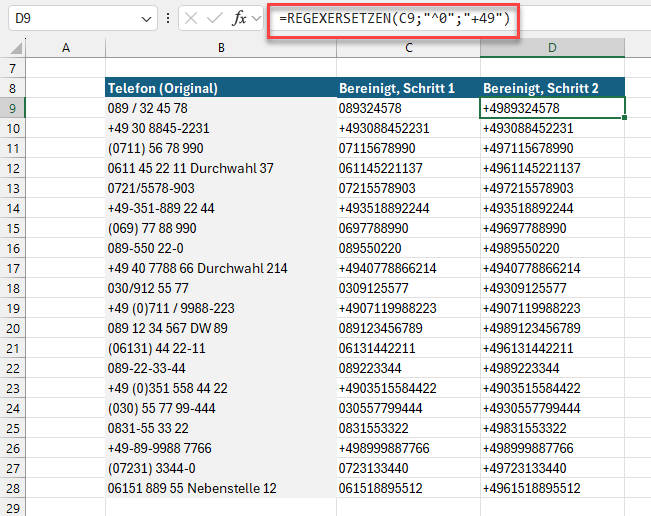This screenshot has height=516, width=651.
Task: Click the 'Bereinigt, Schritt 2' header cell
Action: (552, 88)
